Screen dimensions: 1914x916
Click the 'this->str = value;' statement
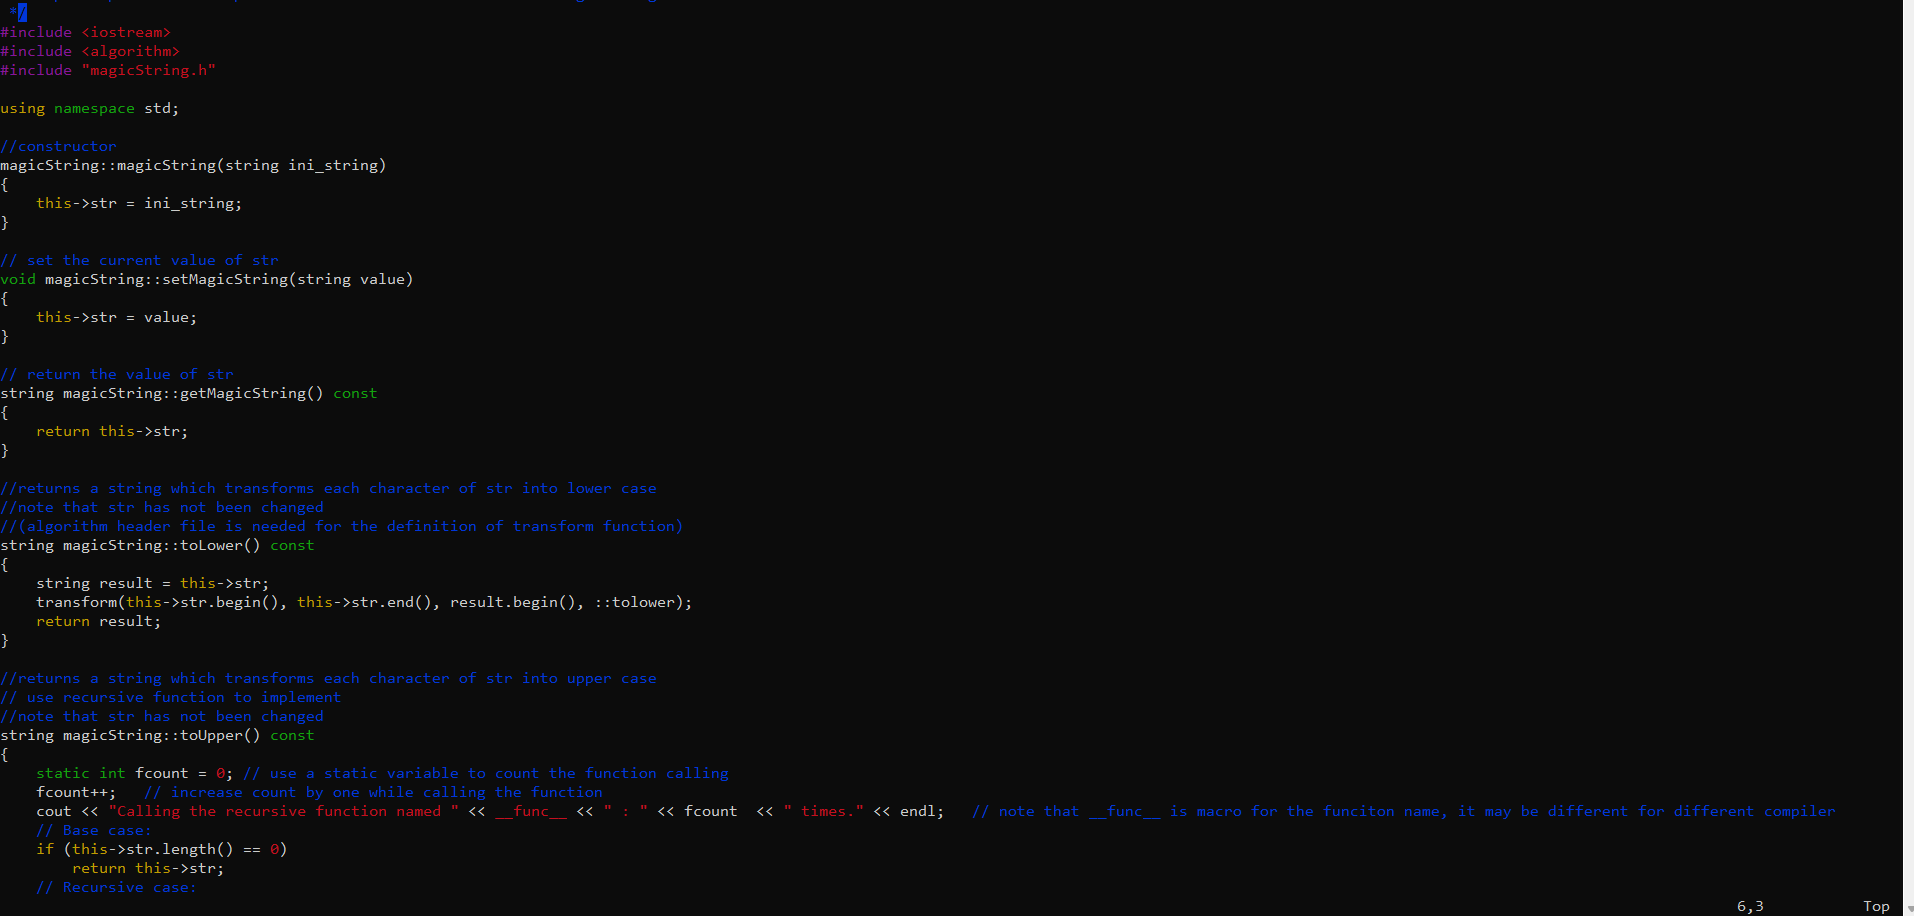tap(117, 317)
